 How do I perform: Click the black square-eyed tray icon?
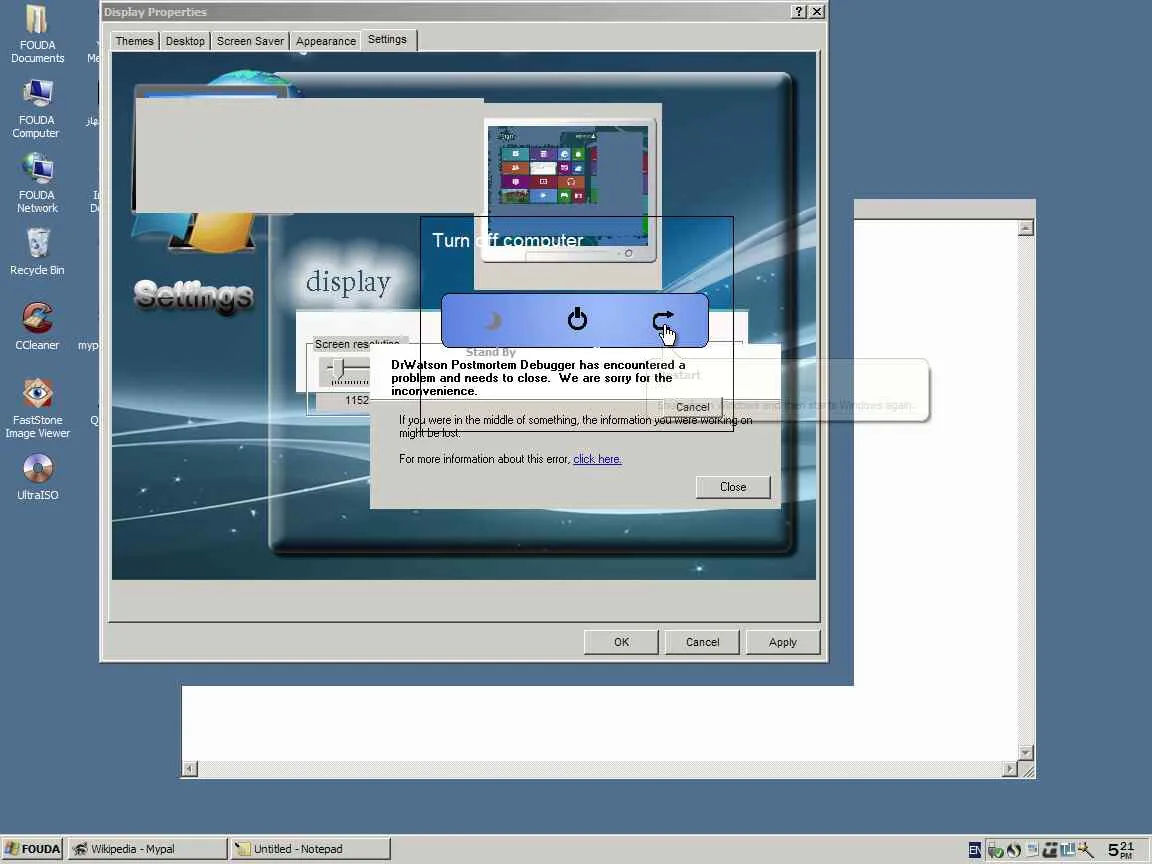[x=1050, y=850]
